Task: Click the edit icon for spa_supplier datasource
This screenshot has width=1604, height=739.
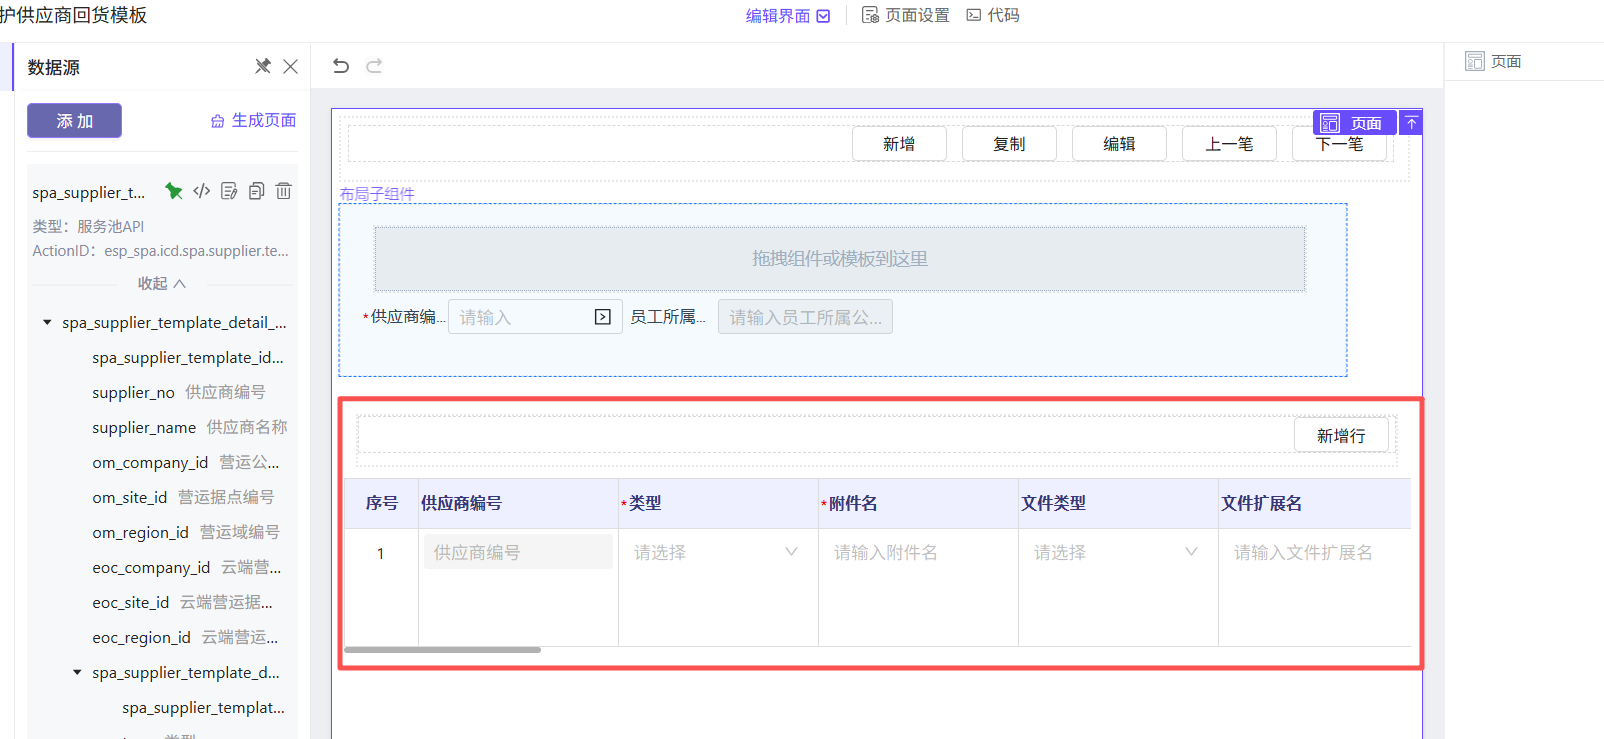Action: (x=229, y=191)
